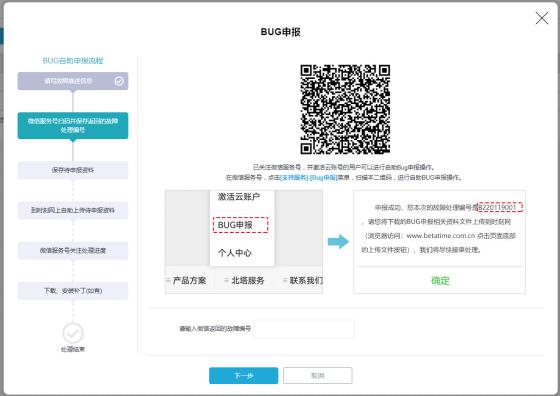This screenshot has width=560, height=396.
Task: Select the 下载、安装补丁 step
Action: (73, 291)
